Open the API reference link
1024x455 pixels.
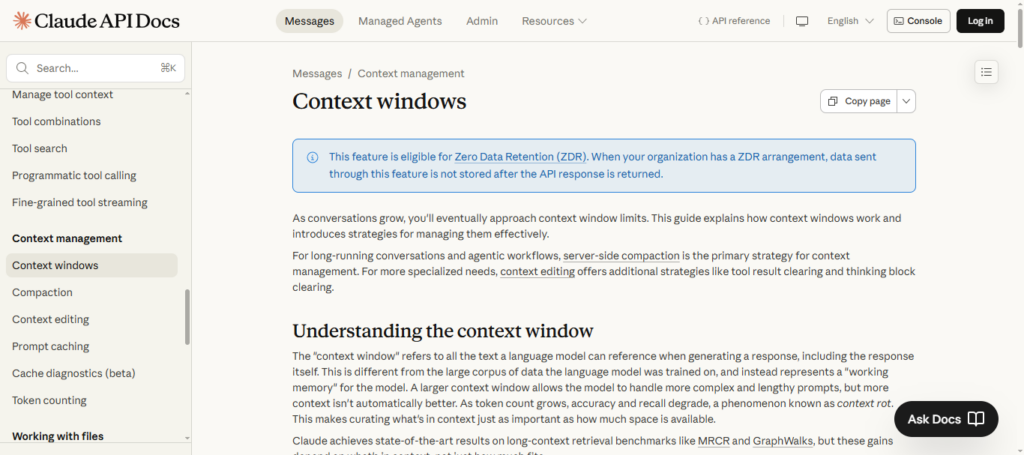734,21
